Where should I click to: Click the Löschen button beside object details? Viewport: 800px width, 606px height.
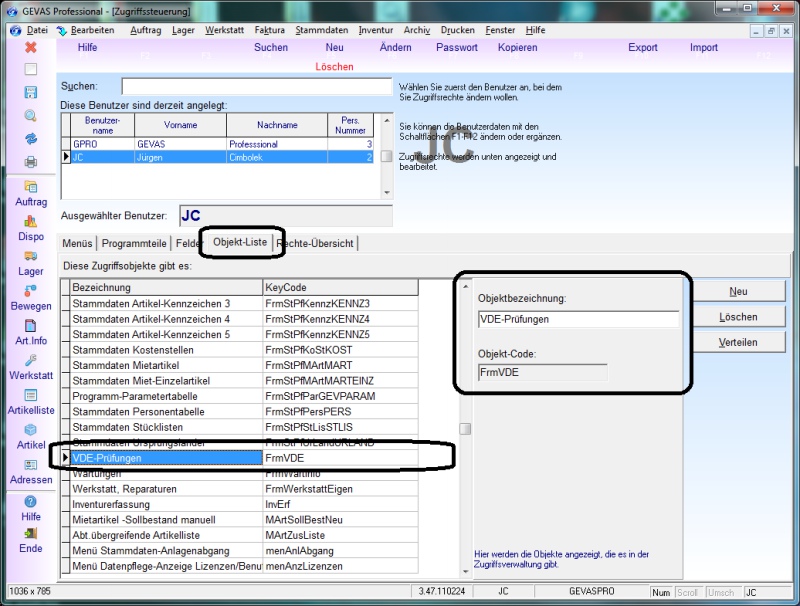pyautogui.click(x=738, y=317)
